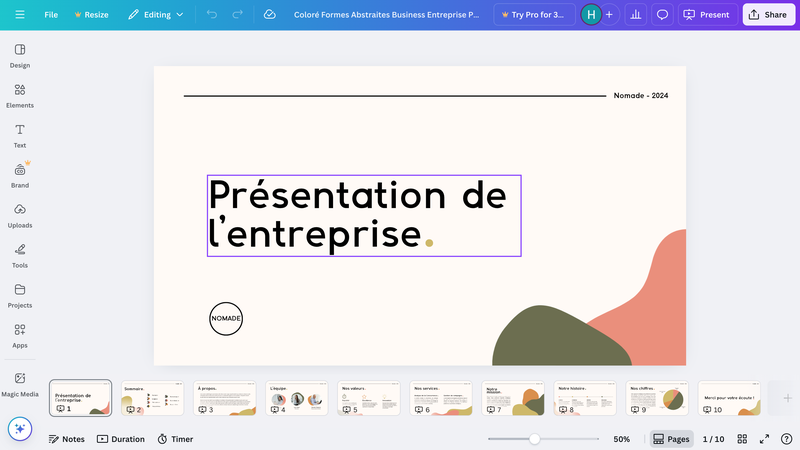Open the Text panel
This screenshot has height=450, width=800.
pyautogui.click(x=20, y=136)
